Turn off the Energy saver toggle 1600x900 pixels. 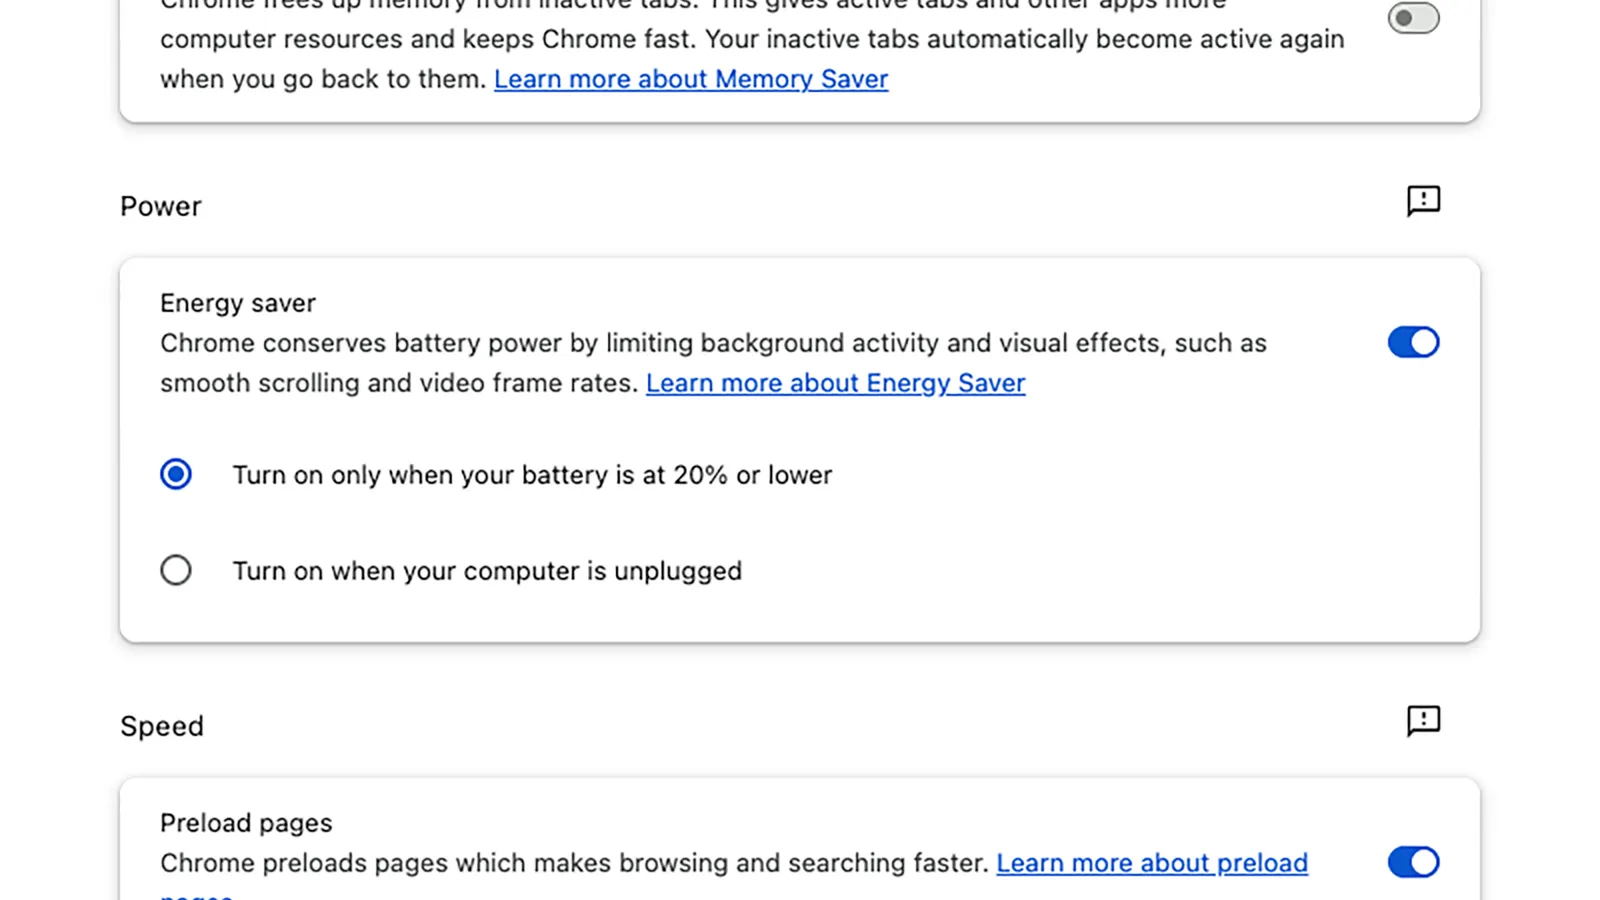1413,342
